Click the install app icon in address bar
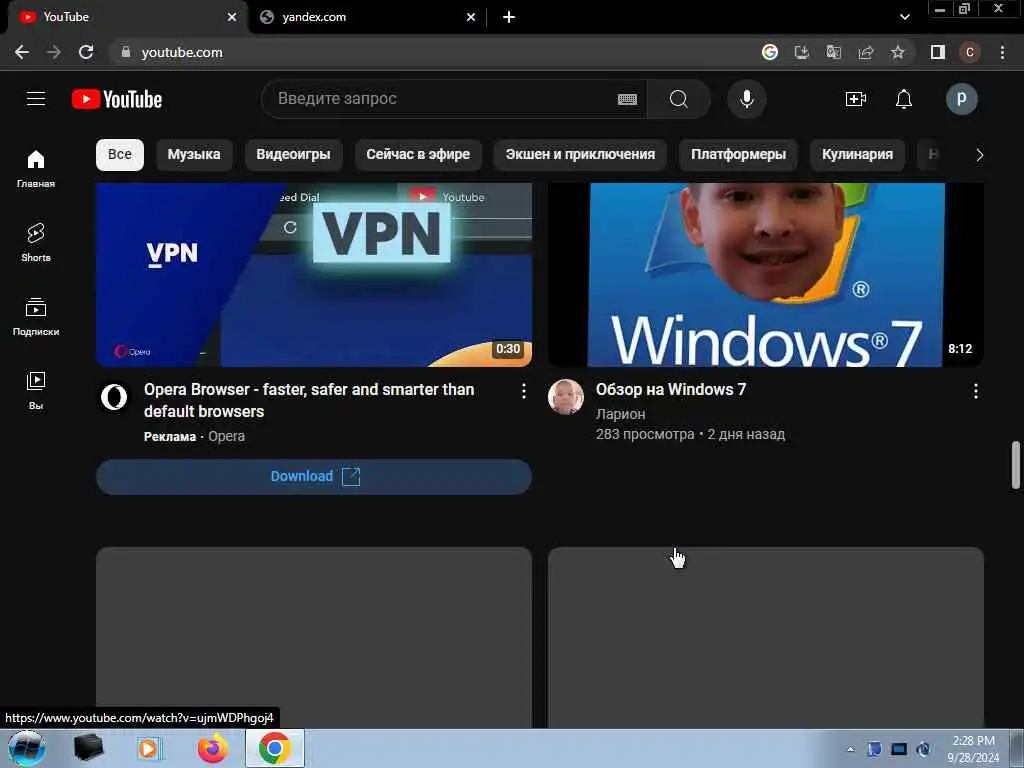1024x768 pixels. [x=802, y=52]
